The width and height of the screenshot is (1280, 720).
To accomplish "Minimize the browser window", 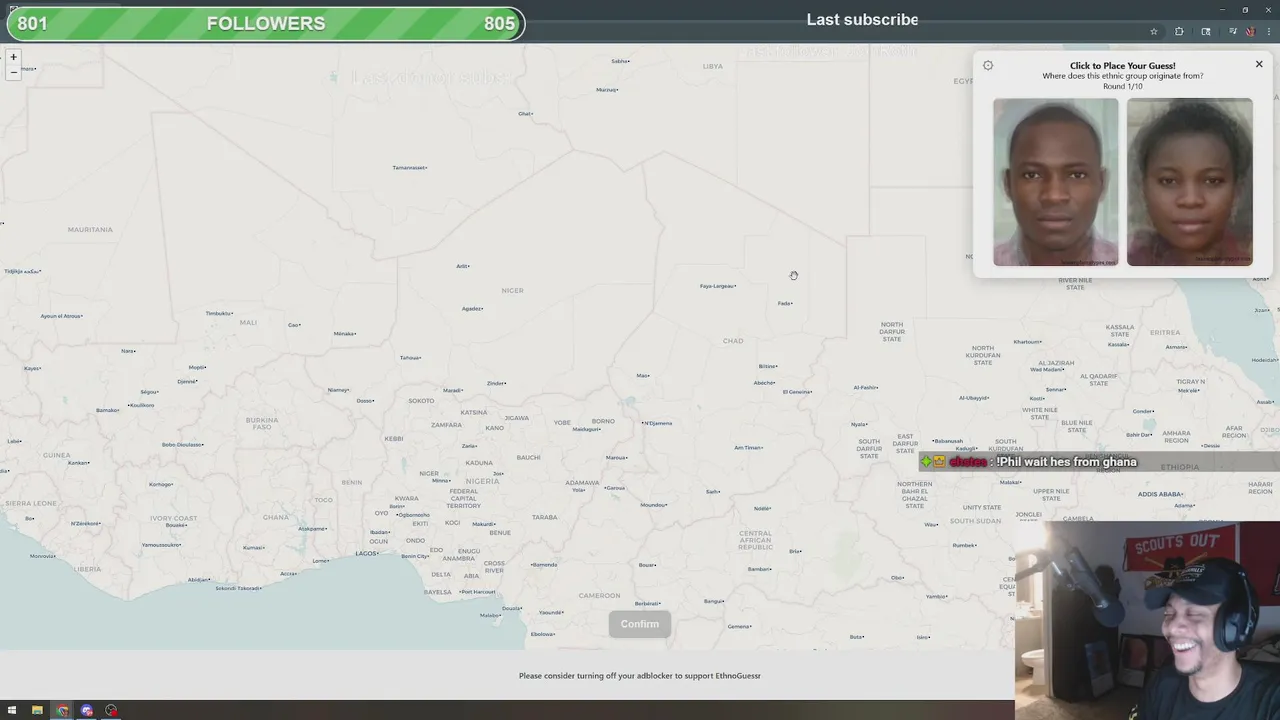I will coord(1222,9).
